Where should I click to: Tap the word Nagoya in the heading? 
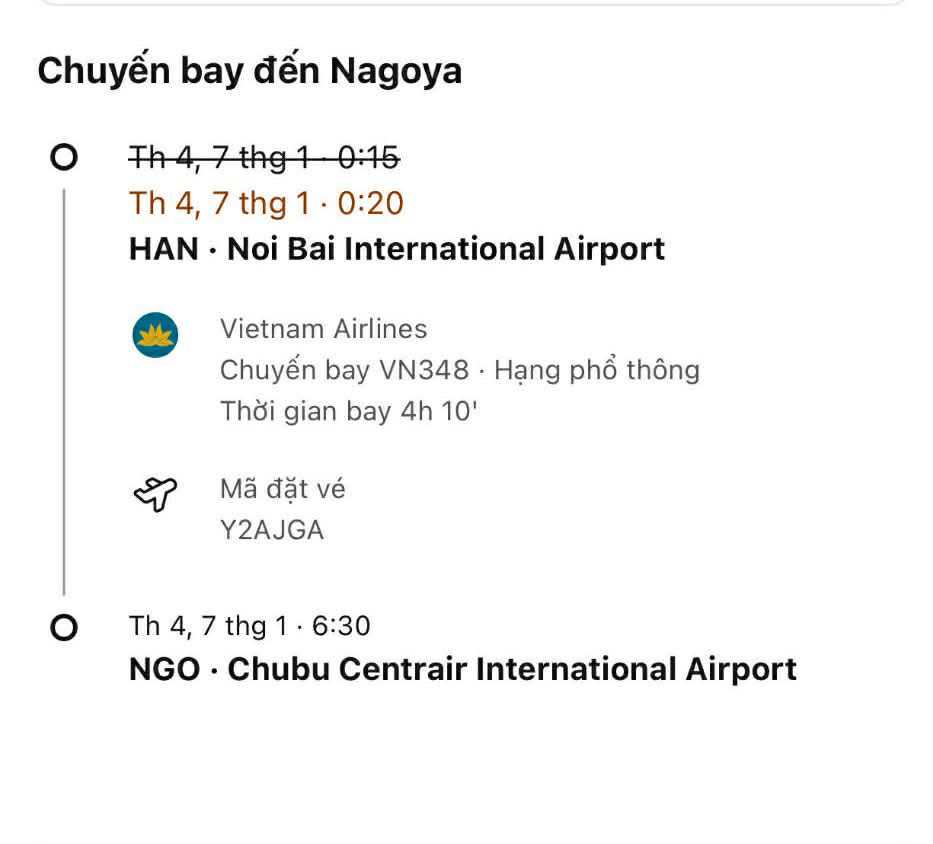(x=396, y=71)
